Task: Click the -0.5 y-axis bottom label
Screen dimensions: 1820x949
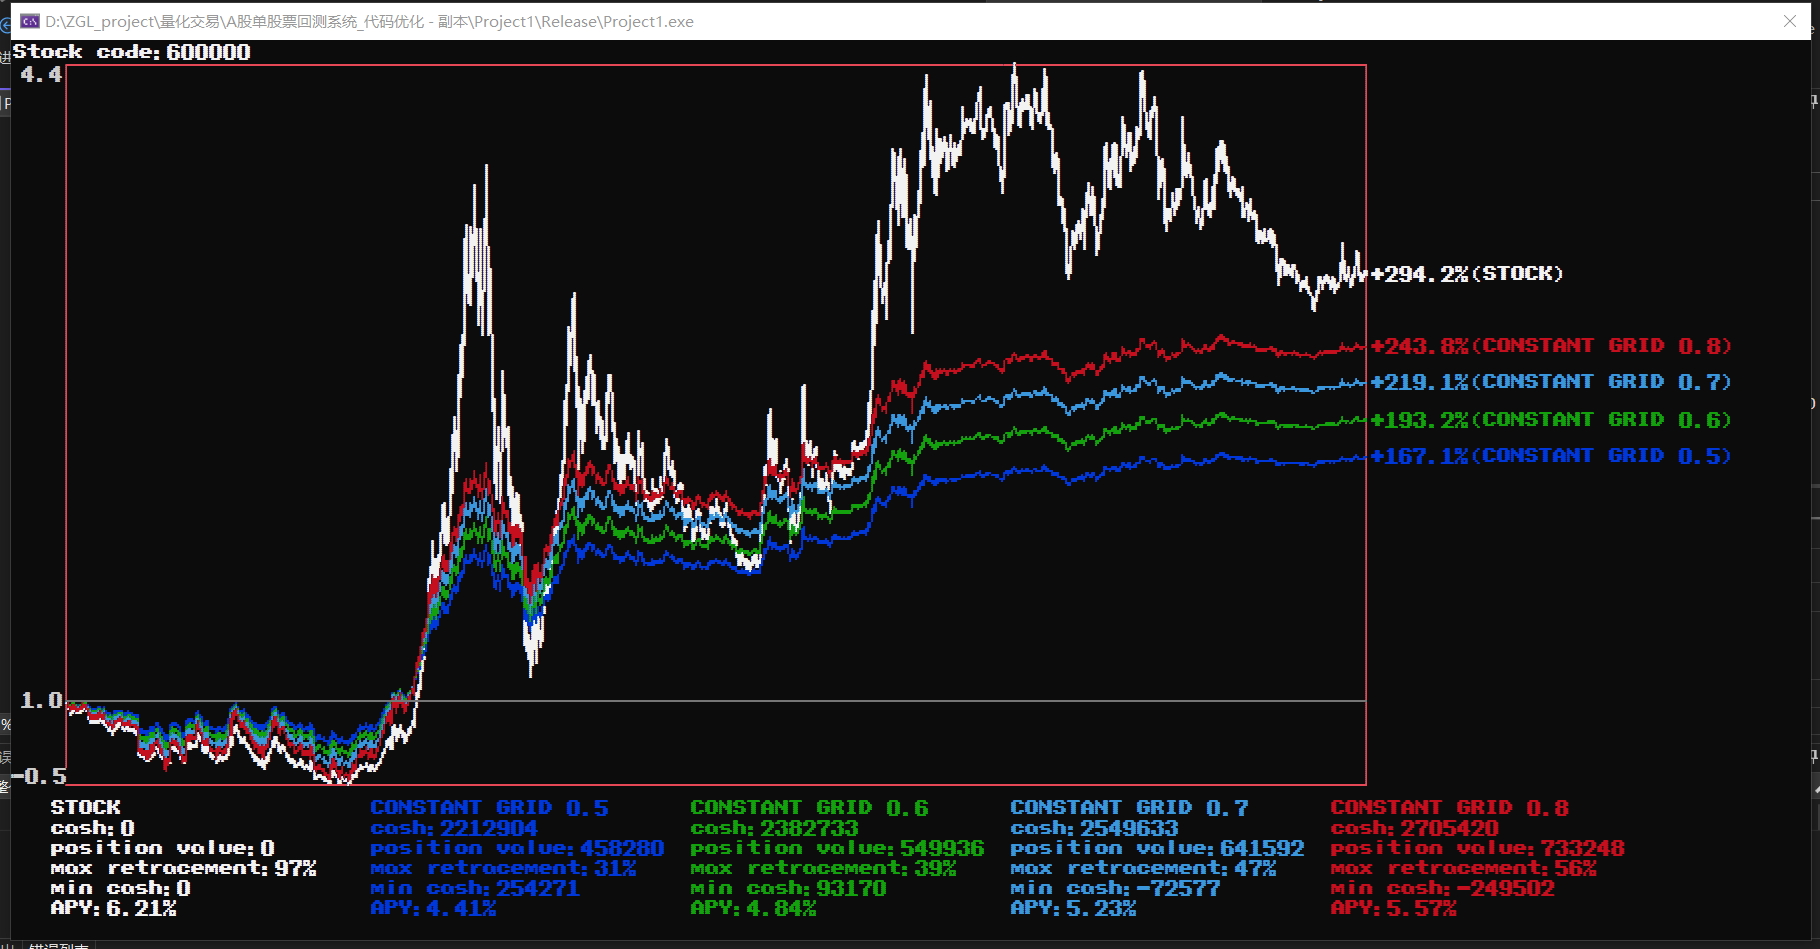Action: (x=39, y=776)
